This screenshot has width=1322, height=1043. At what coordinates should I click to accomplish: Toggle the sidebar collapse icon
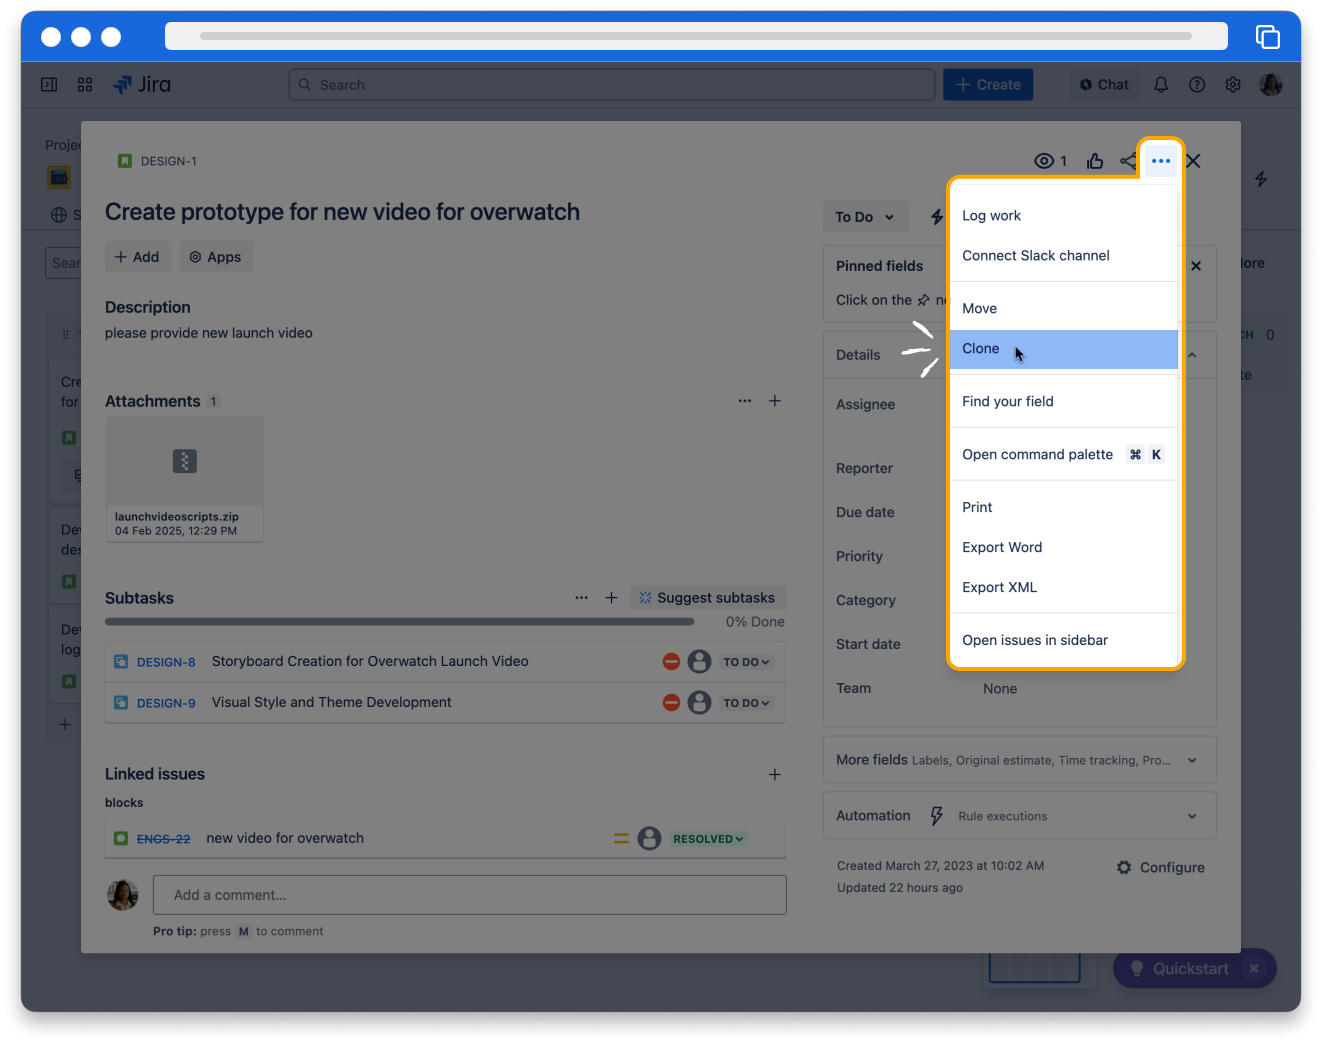[x=49, y=85]
